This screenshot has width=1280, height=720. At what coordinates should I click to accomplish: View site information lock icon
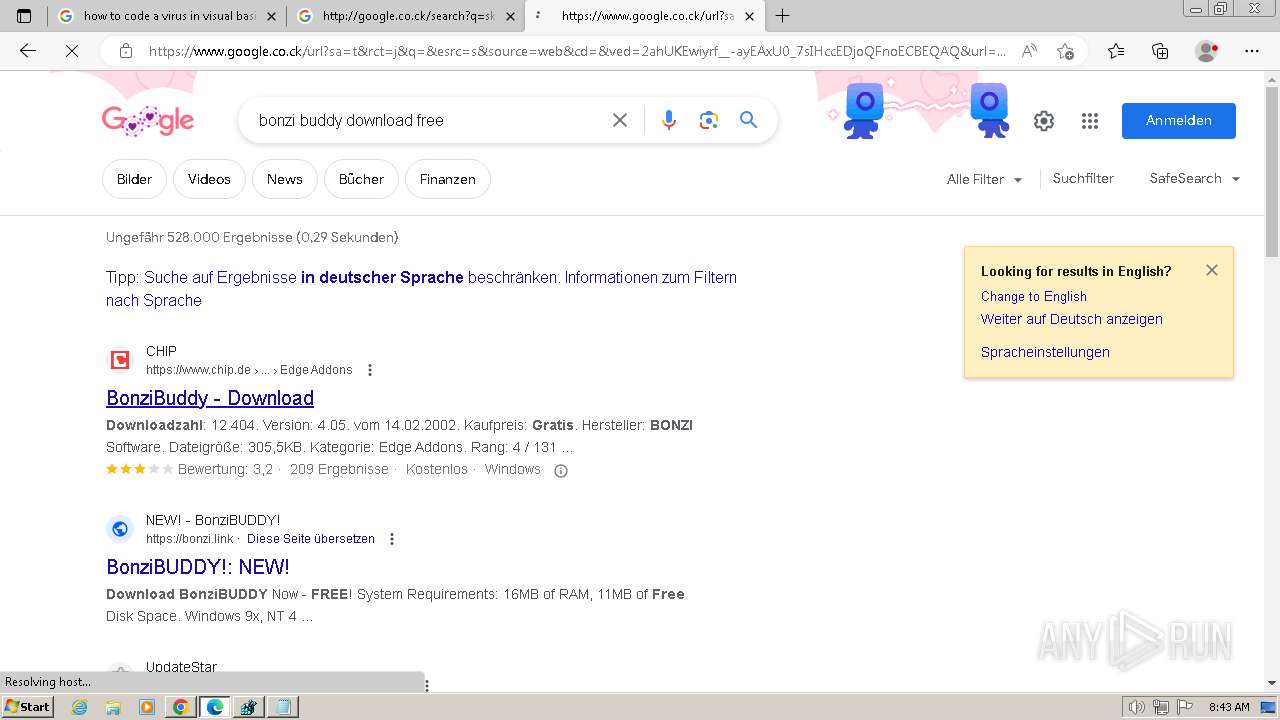tap(125, 51)
